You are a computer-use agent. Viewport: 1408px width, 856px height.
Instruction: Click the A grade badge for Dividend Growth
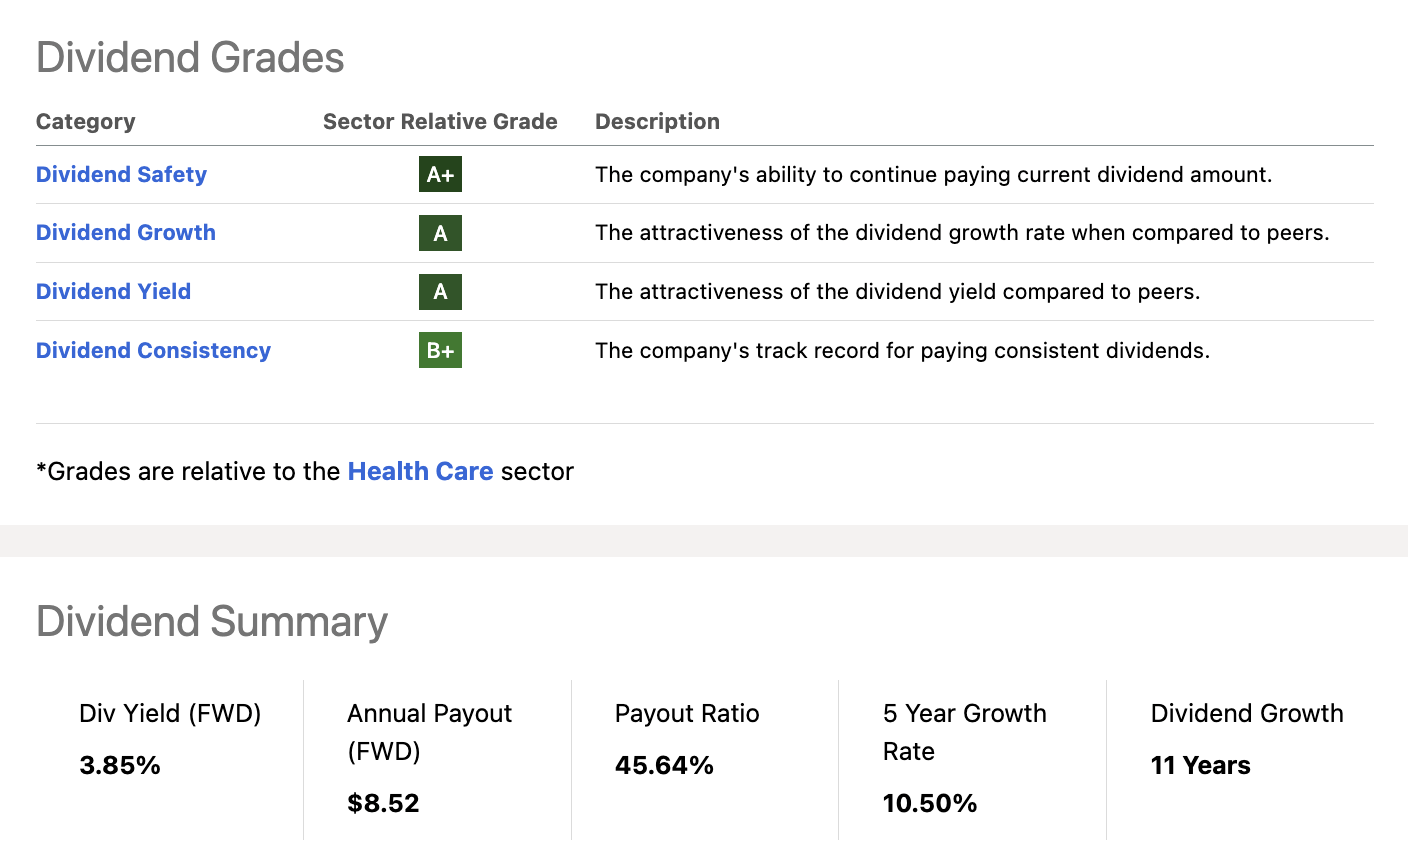pos(440,233)
